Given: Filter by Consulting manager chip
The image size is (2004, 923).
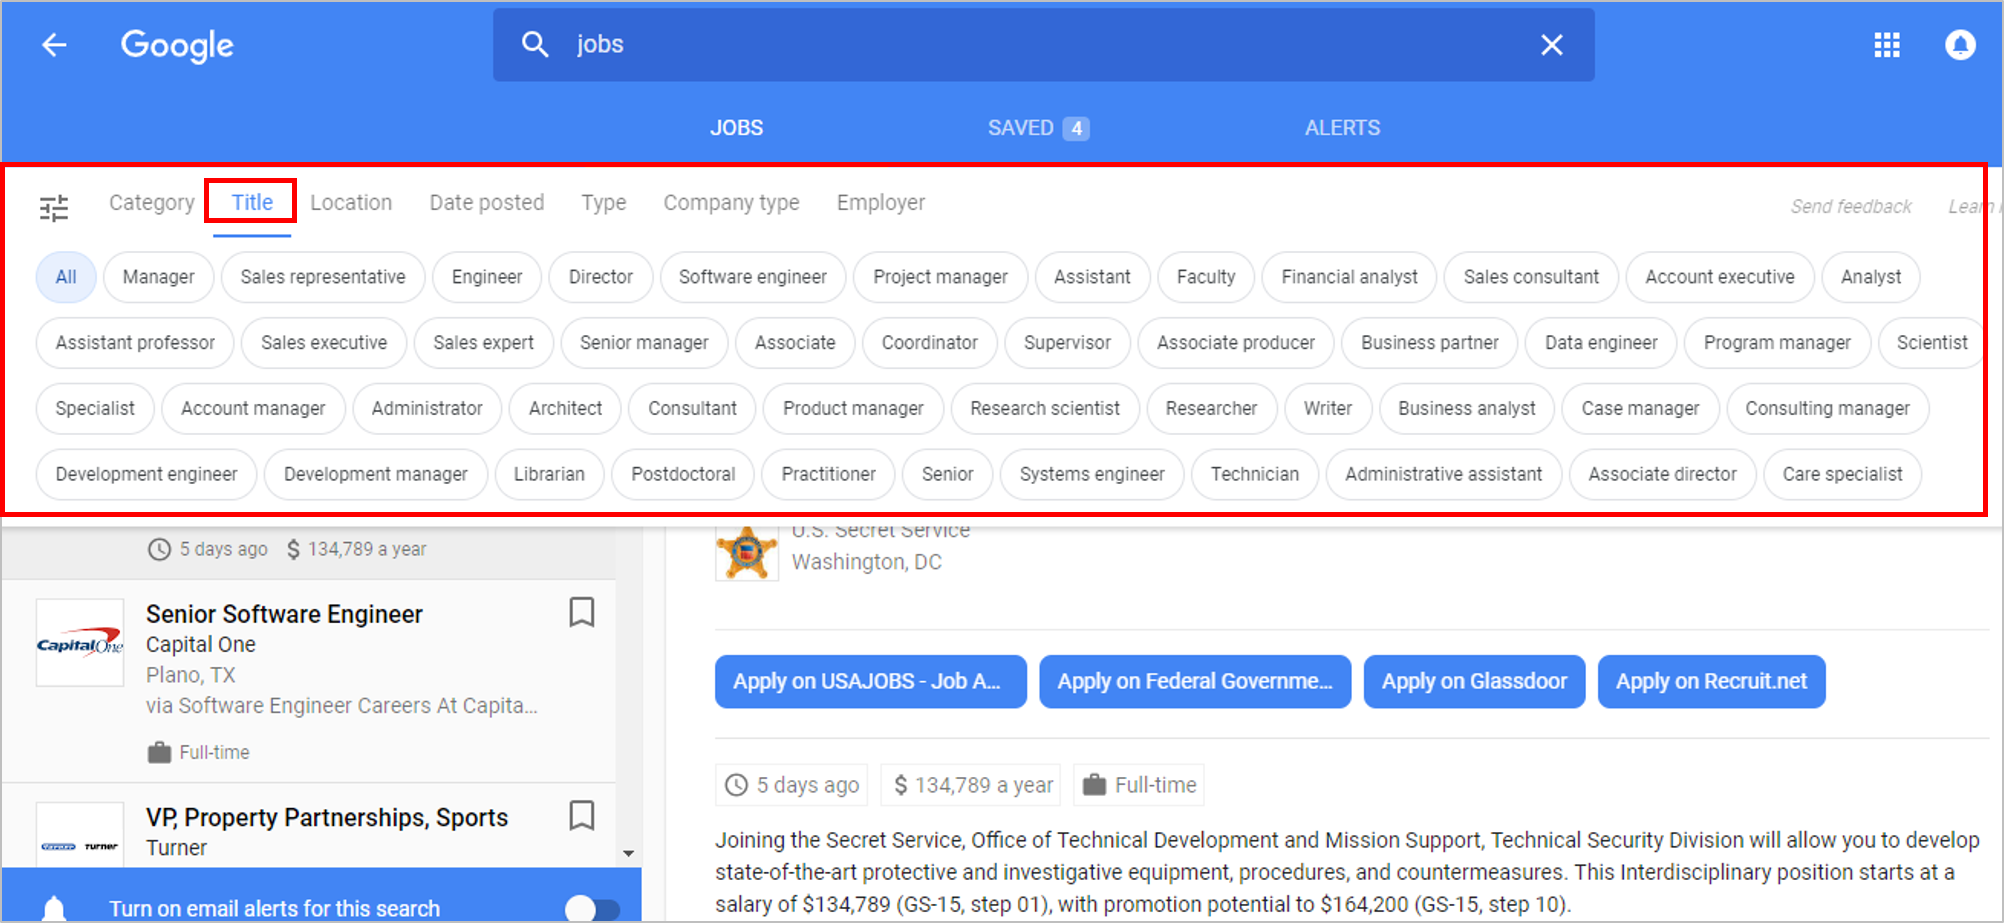Looking at the screenshot, I should (1827, 409).
